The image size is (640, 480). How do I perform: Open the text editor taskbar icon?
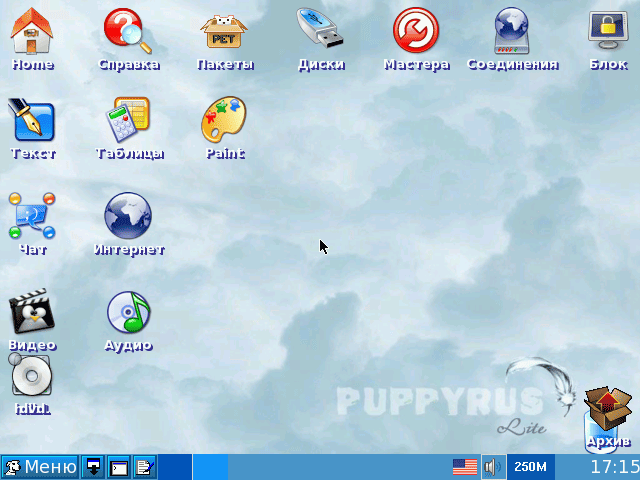[144, 467]
